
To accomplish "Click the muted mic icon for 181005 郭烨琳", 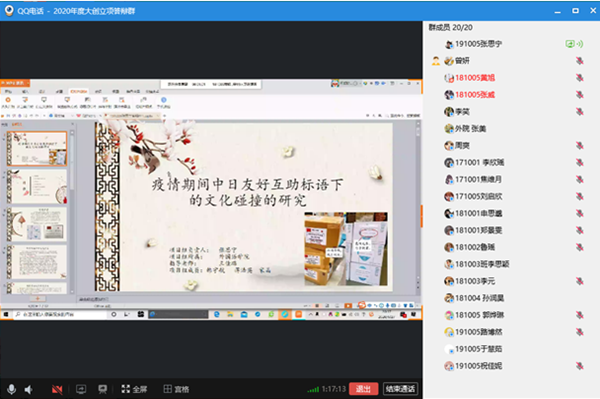I will 580,315.
